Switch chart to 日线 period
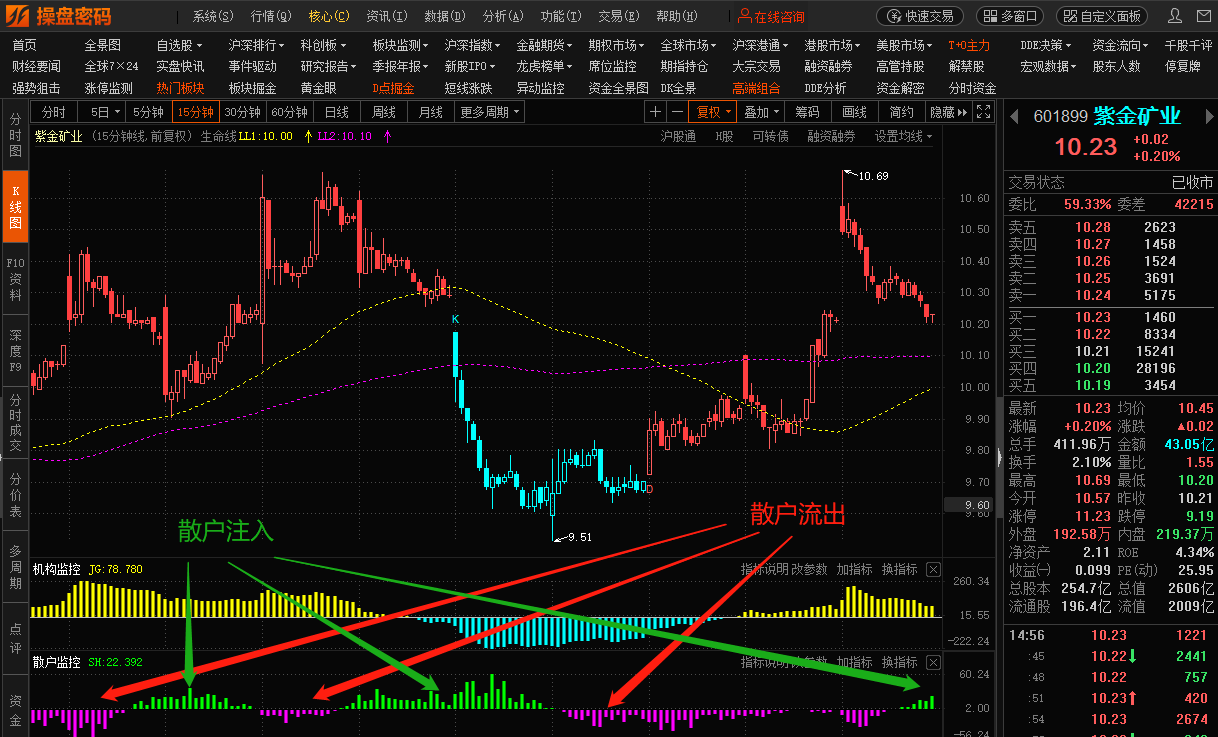 (x=337, y=112)
